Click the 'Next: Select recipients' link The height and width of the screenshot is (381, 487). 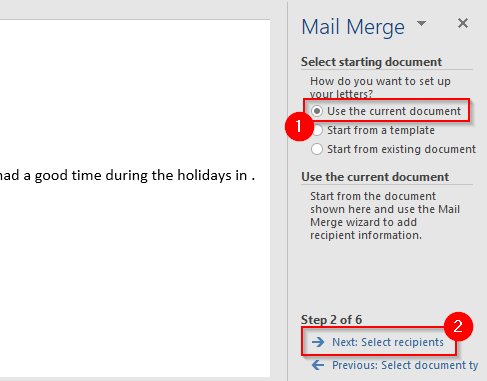pyautogui.click(x=388, y=342)
